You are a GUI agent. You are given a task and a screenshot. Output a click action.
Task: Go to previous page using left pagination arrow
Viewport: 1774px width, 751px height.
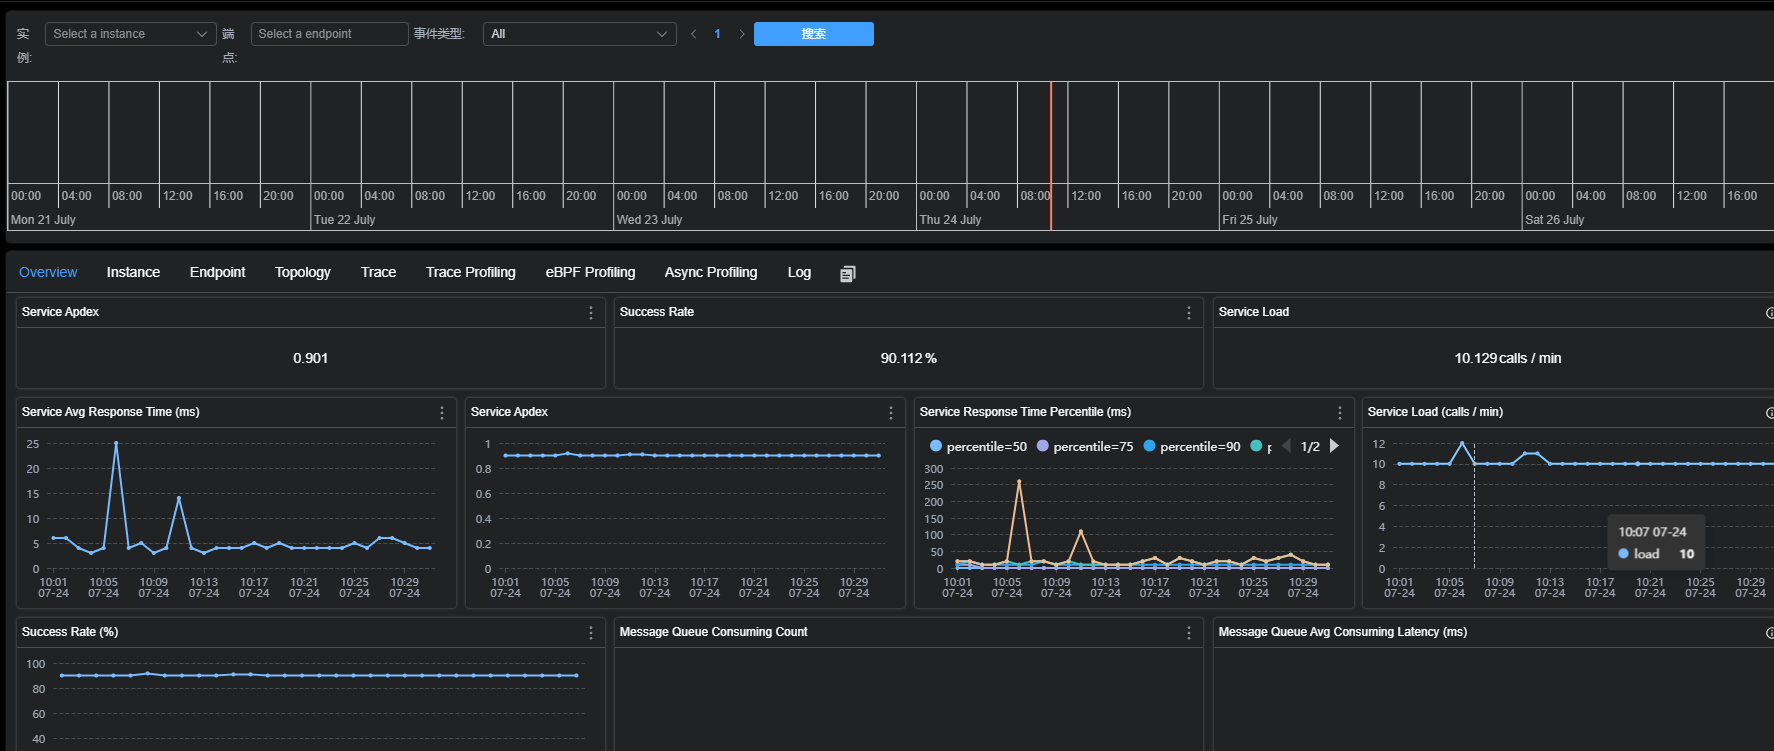693,34
